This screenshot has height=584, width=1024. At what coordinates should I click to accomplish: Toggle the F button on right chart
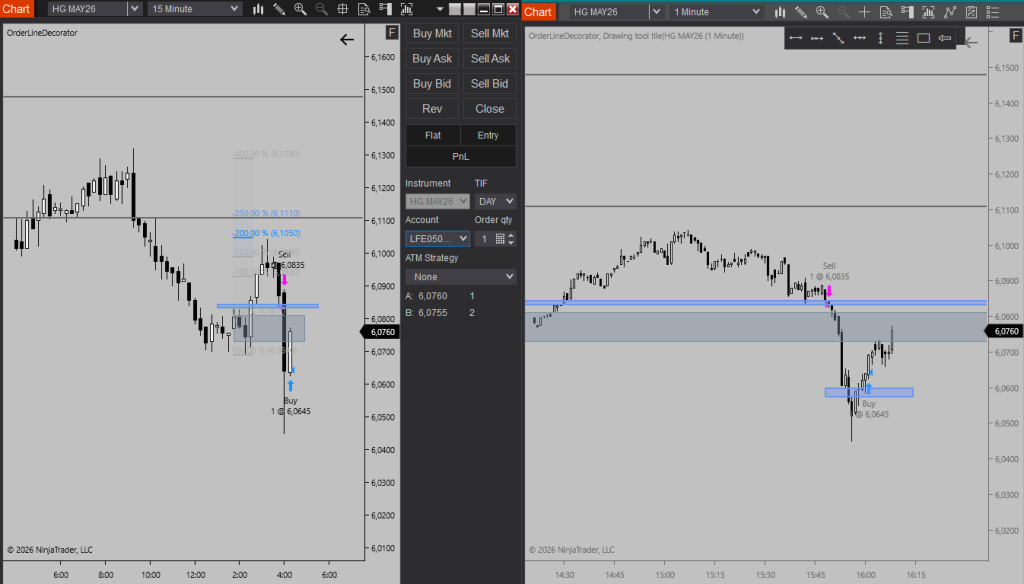tap(1013, 38)
